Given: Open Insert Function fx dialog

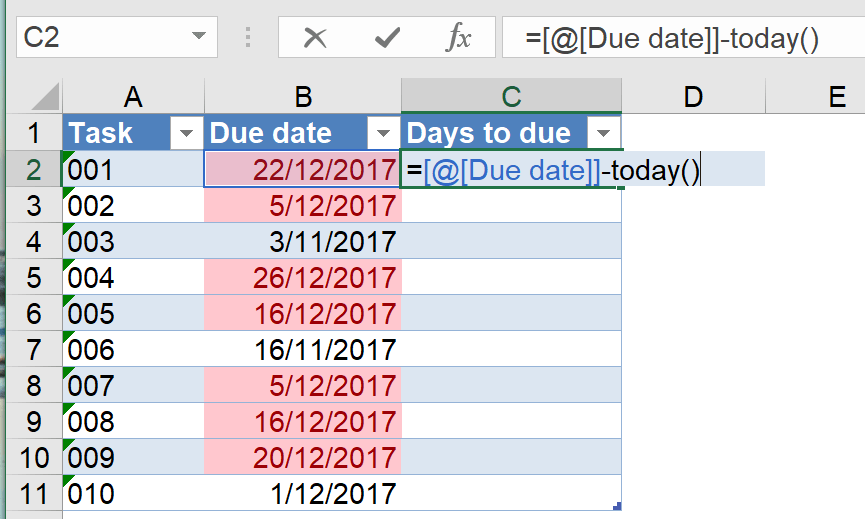Looking at the screenshot, I should click(x=458, y=38).
